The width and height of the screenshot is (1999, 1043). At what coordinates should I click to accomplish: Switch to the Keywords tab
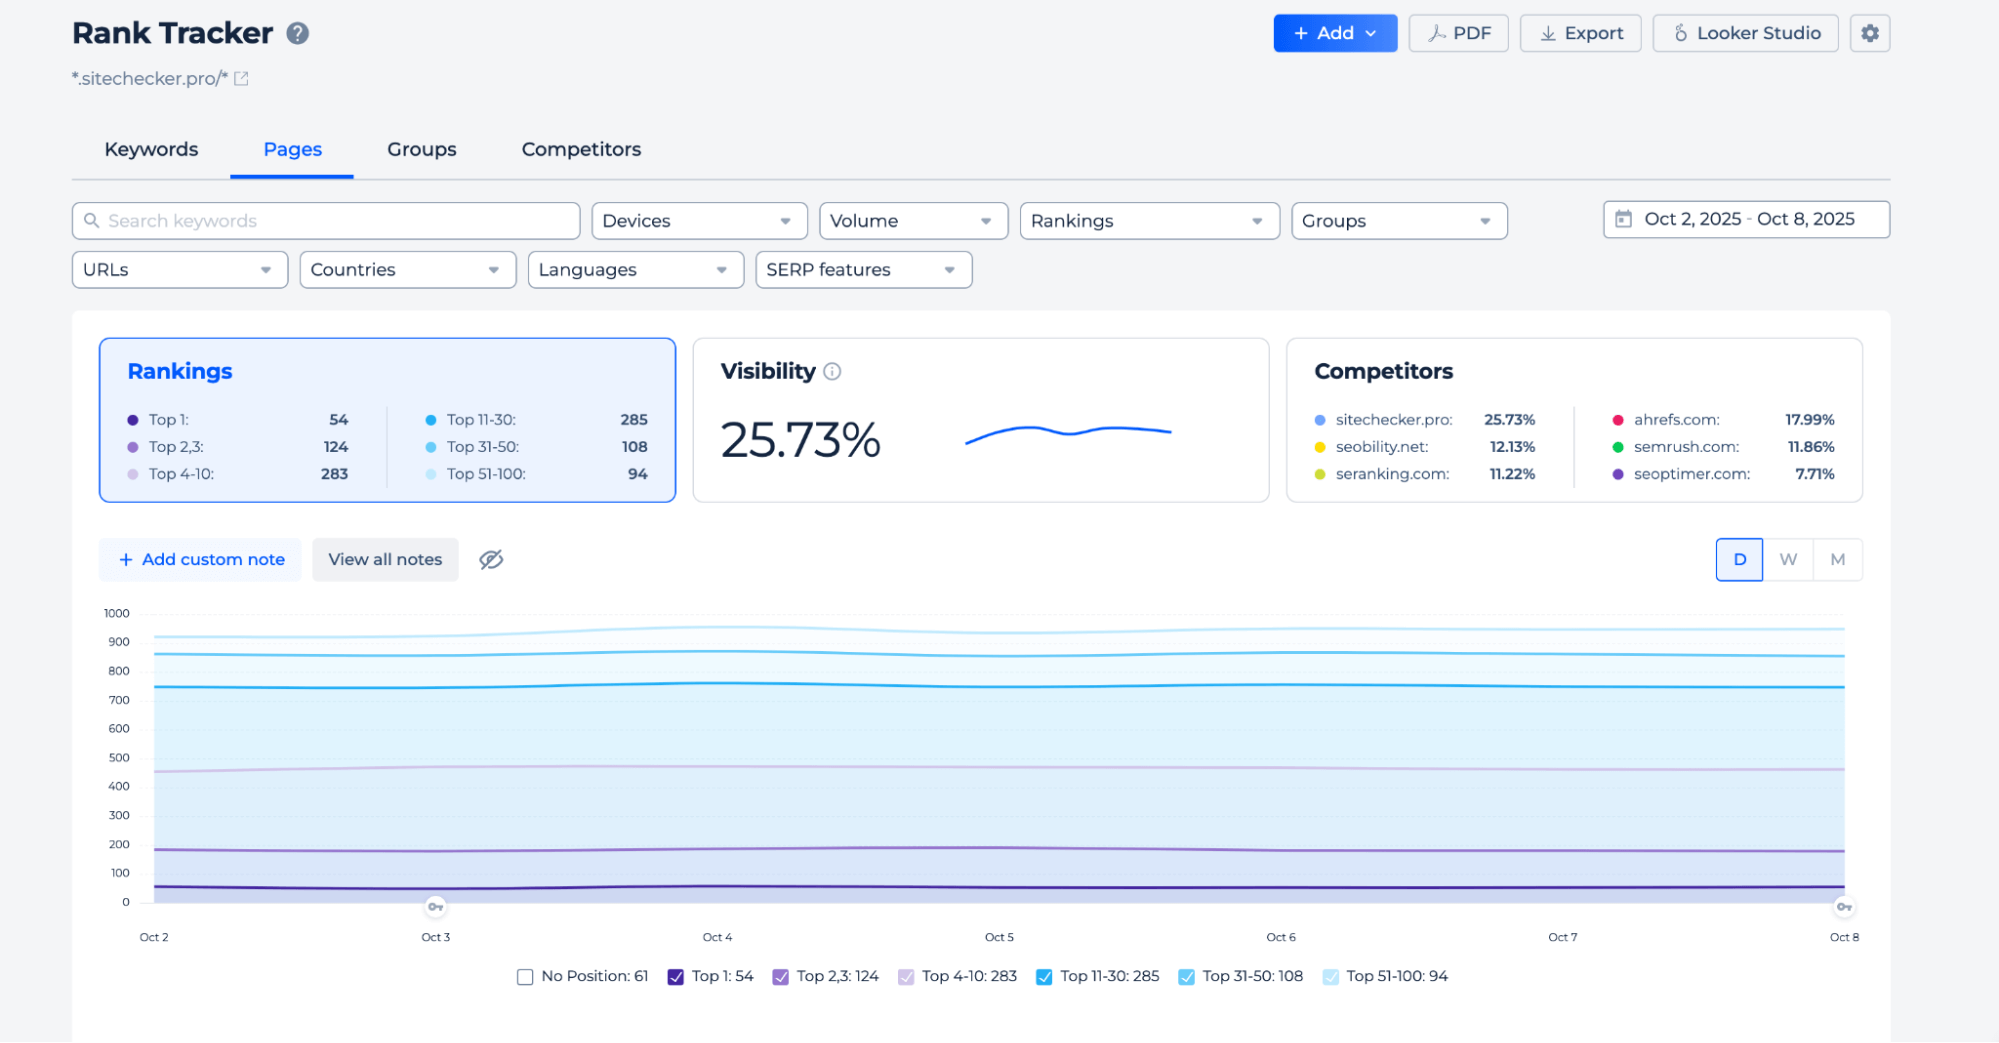pos(151,150)
